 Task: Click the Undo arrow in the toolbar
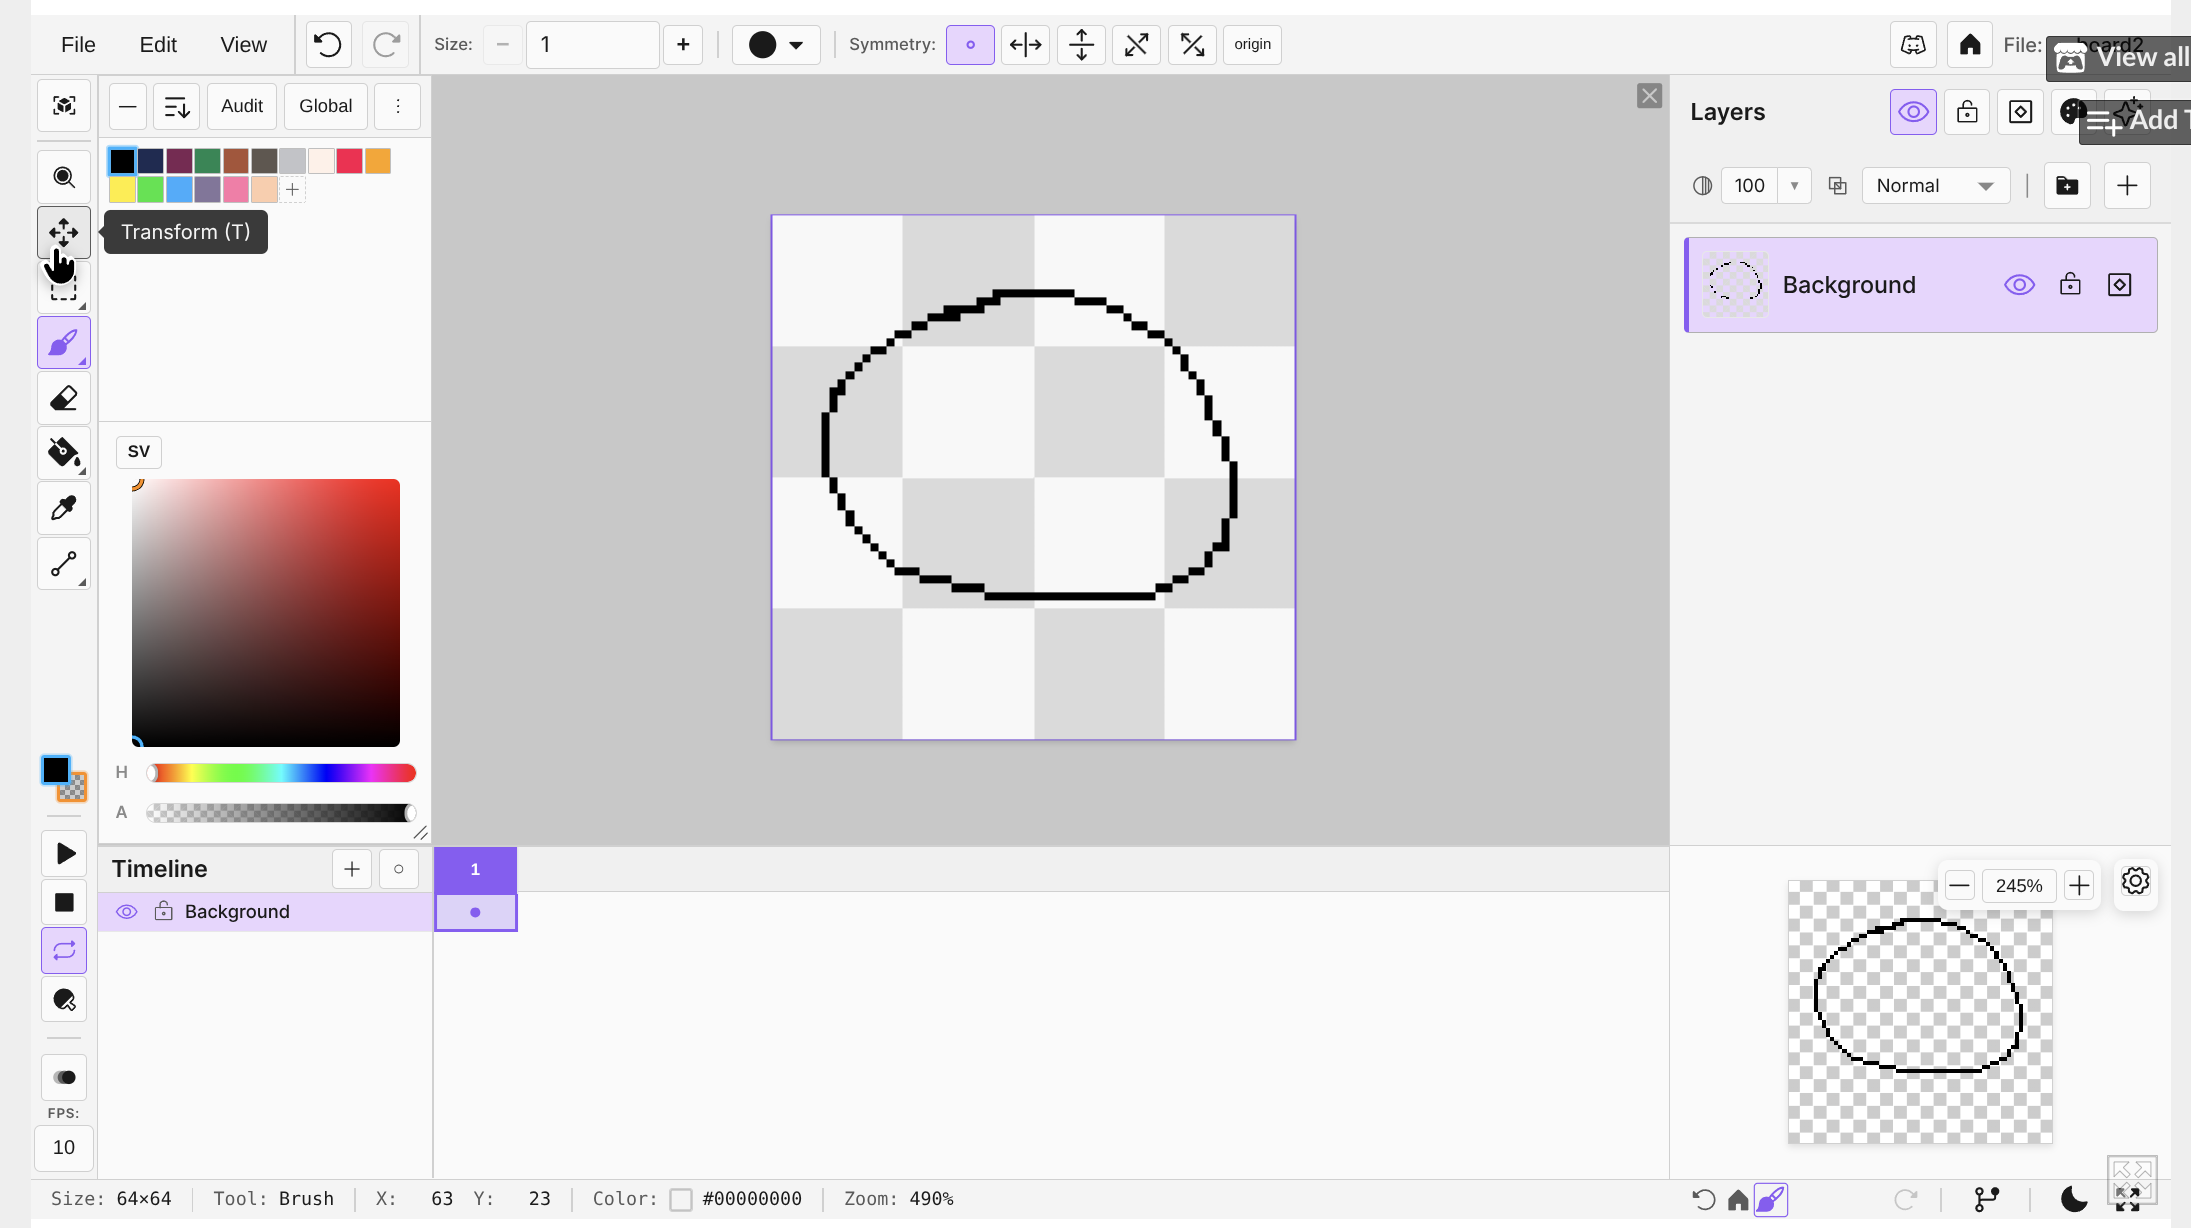click(x=328, y=44)
